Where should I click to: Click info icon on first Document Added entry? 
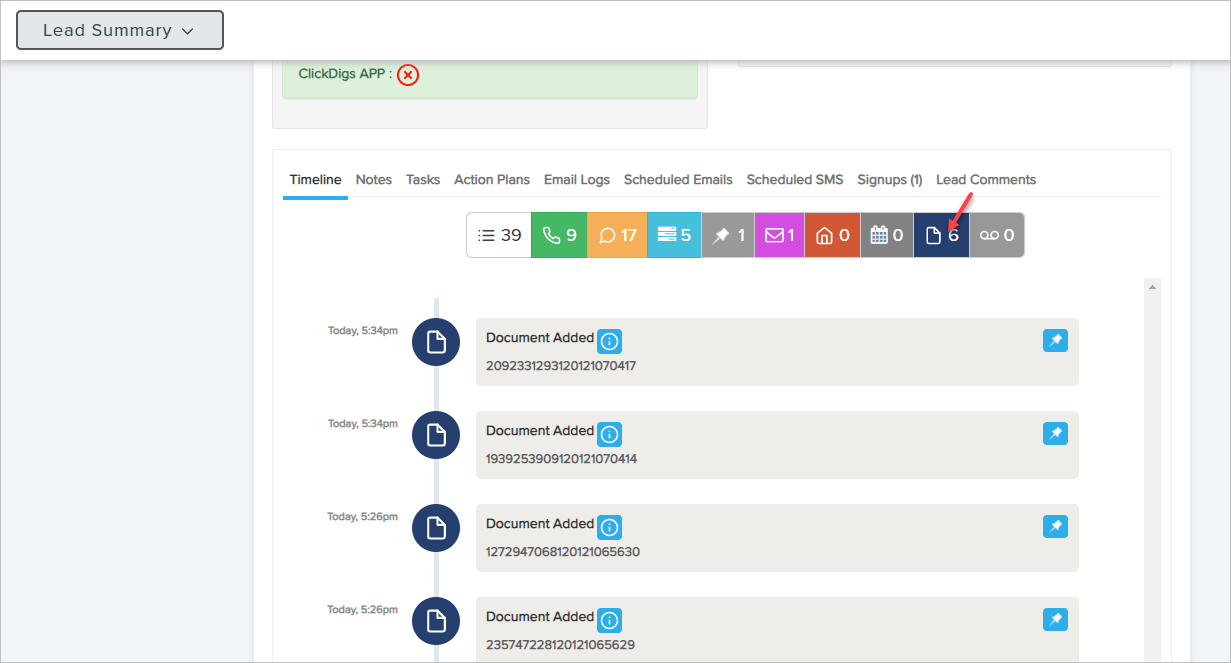click(609, 341)
